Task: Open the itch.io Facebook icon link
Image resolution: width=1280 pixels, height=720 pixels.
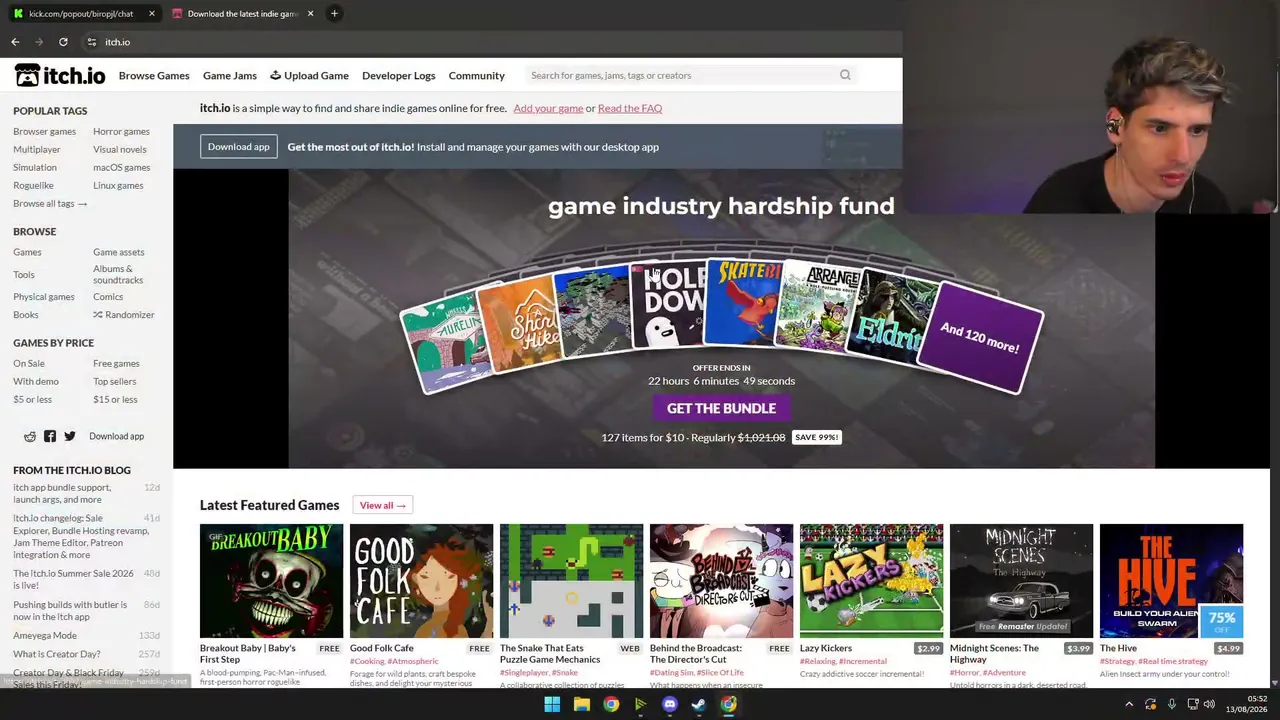Action: [50, 436]
